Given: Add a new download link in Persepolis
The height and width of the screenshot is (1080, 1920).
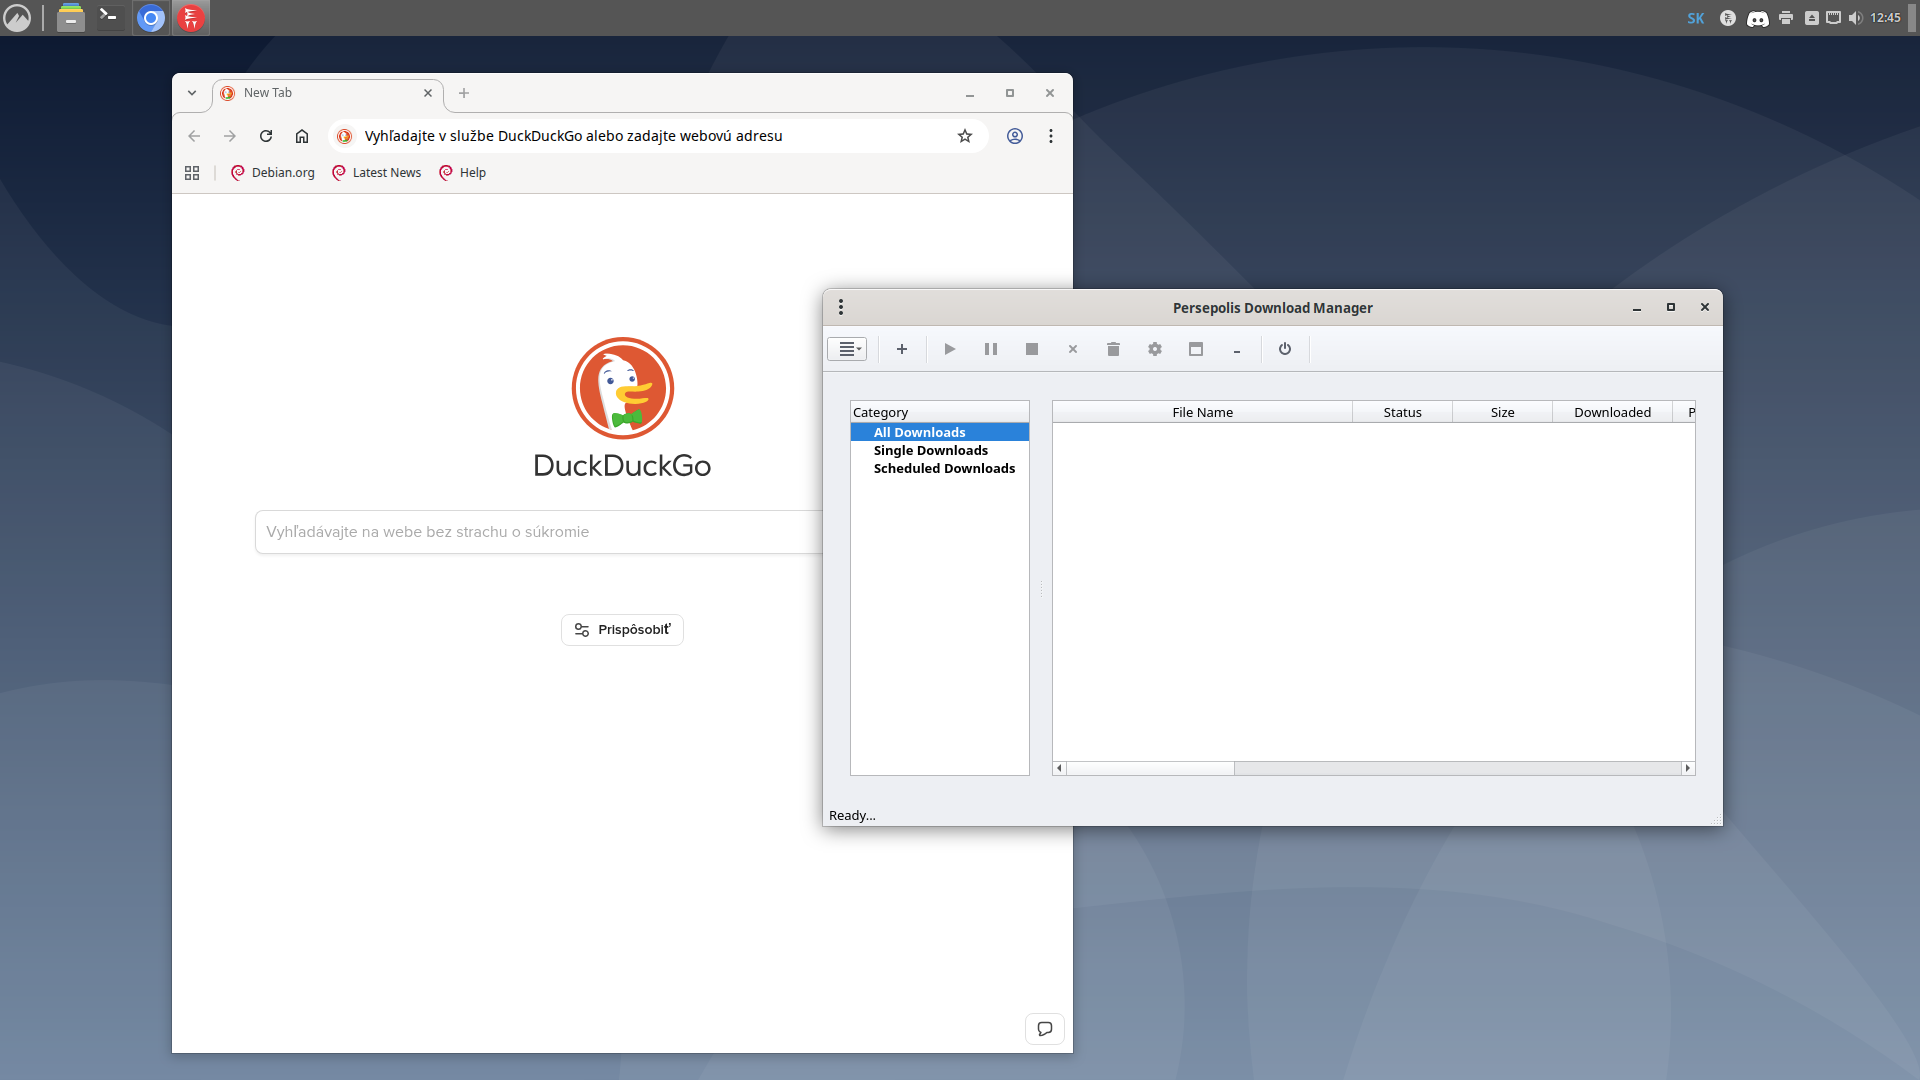Looking at the screenshot, I should (902, 349).
